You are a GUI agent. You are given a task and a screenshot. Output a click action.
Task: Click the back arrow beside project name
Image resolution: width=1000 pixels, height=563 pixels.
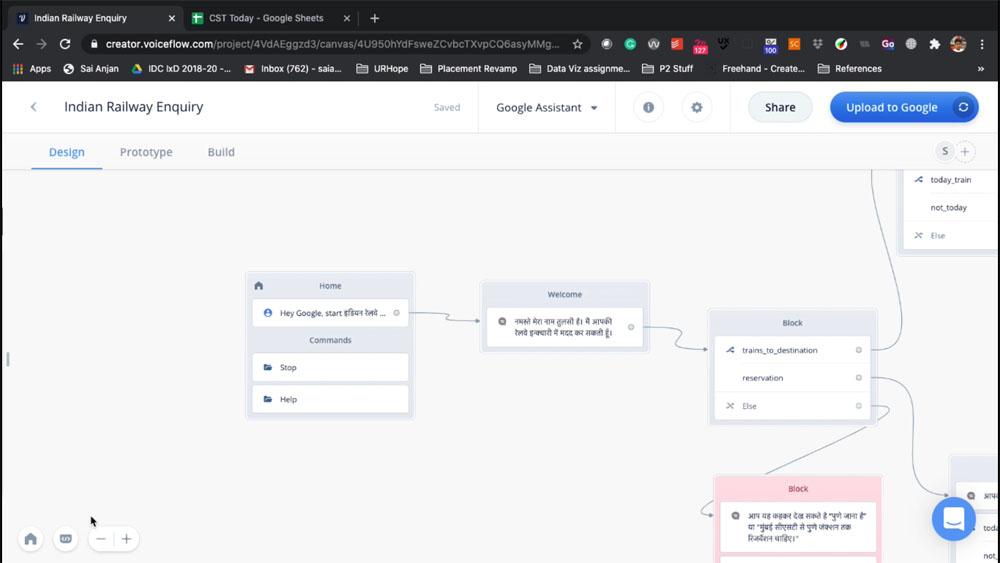pyautogui.click(x=34, y=107)
